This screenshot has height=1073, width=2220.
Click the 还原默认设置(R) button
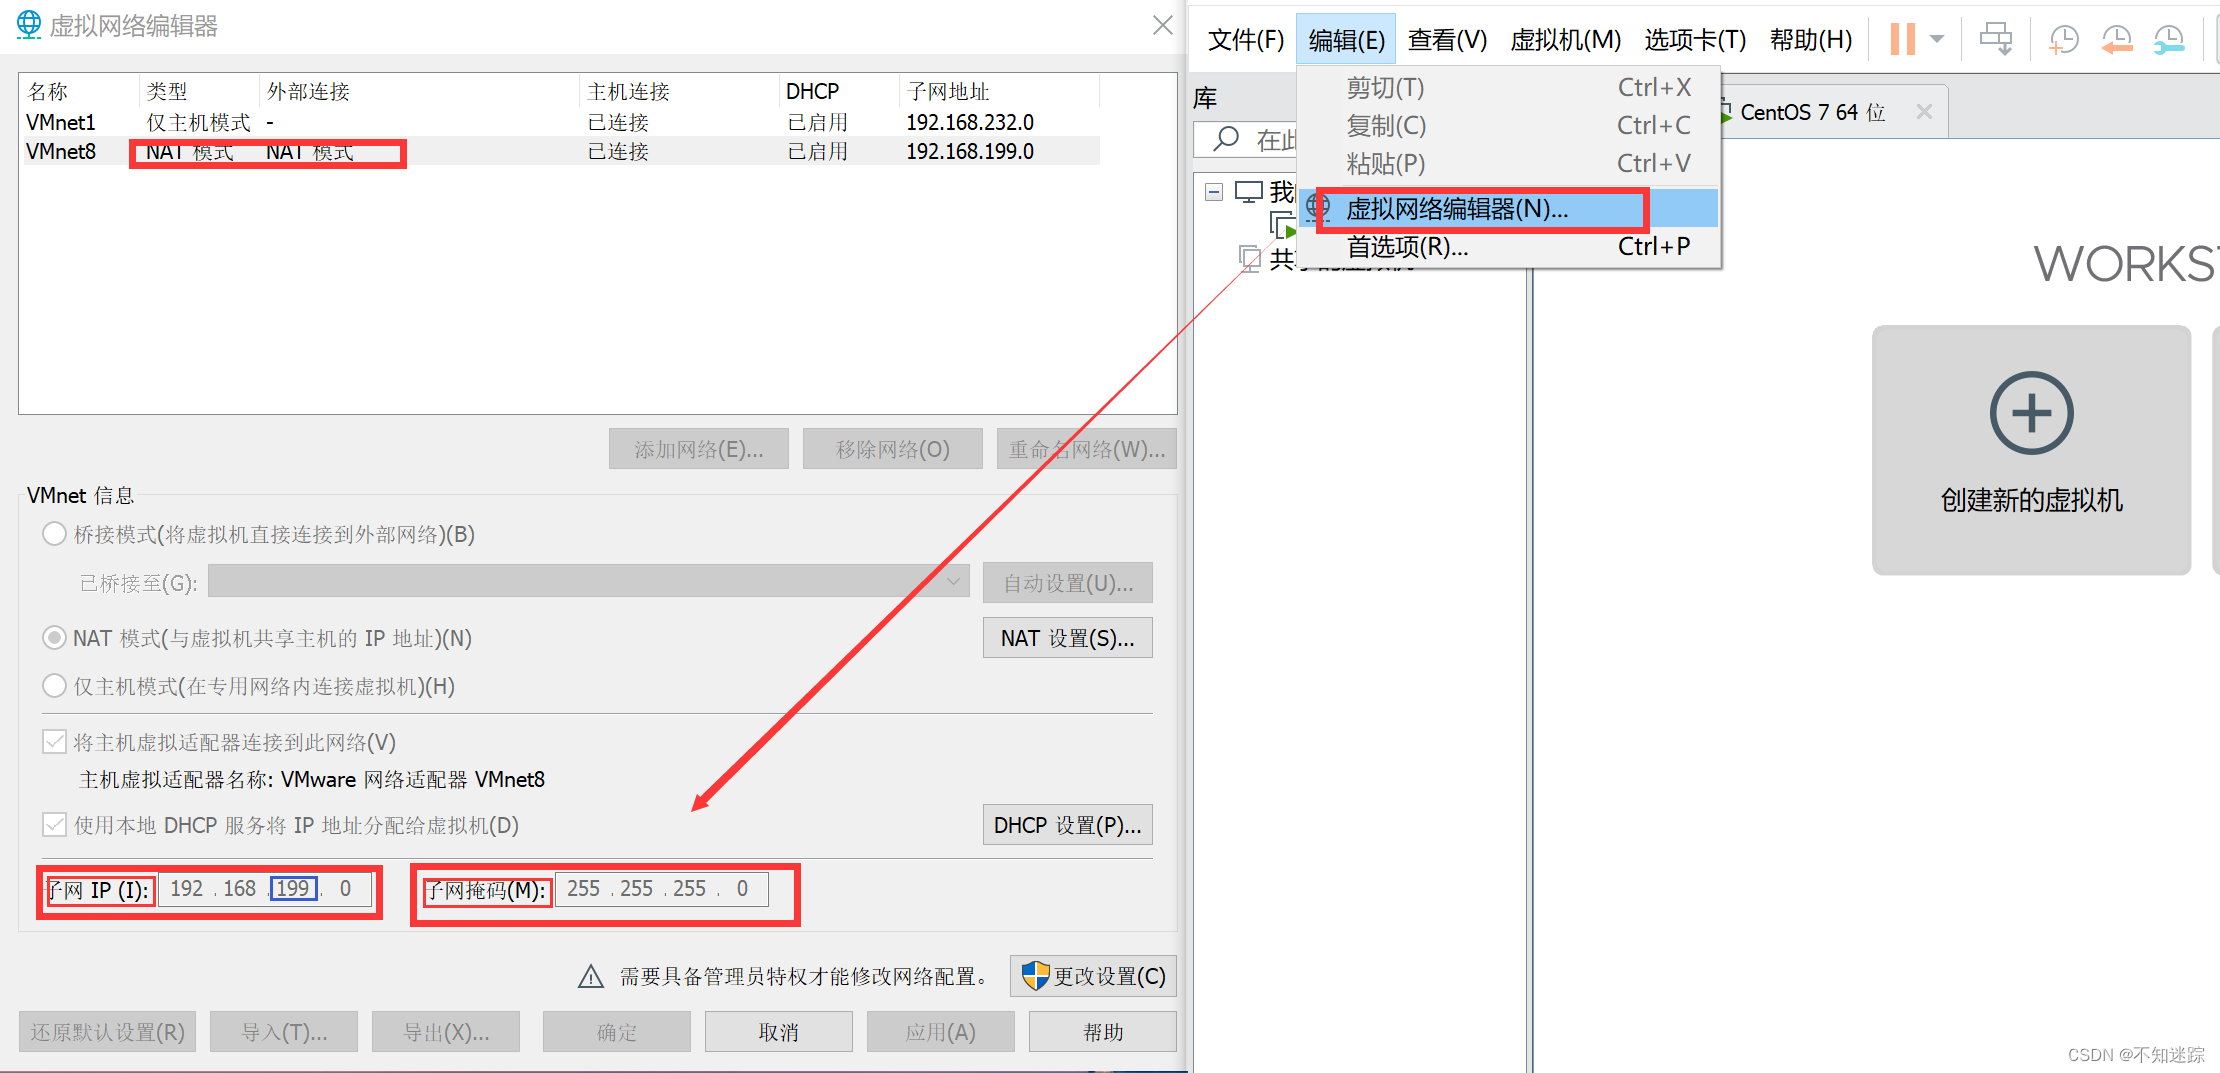[x=107, y=1032]
